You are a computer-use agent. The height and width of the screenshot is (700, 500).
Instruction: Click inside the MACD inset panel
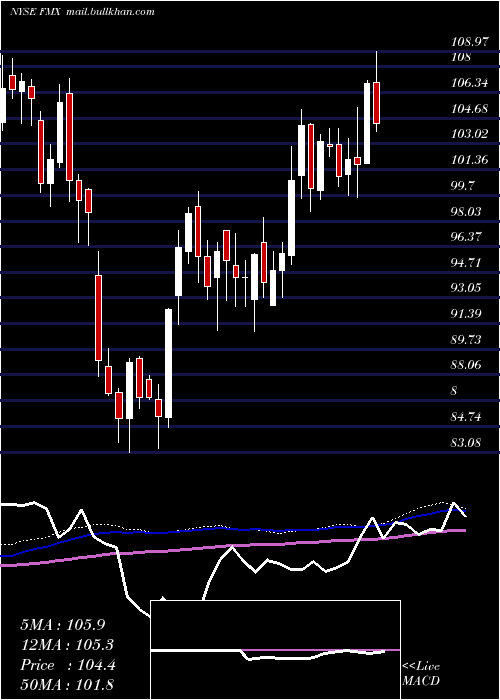[x=275, y=650]
